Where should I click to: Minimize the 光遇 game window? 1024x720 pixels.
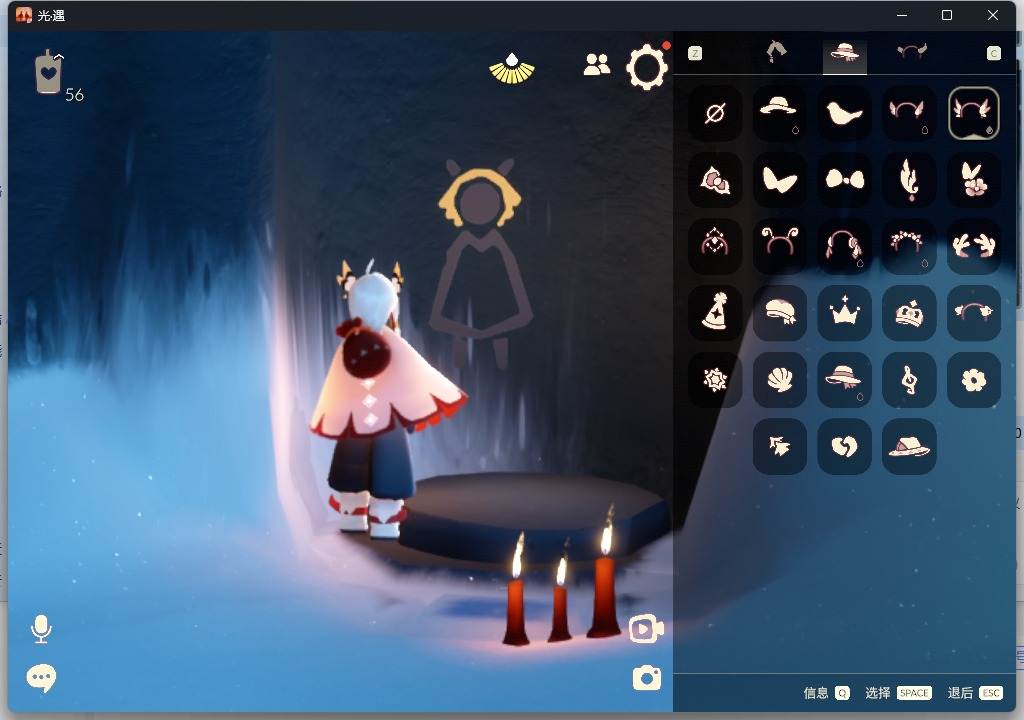(x=902, y=15)
